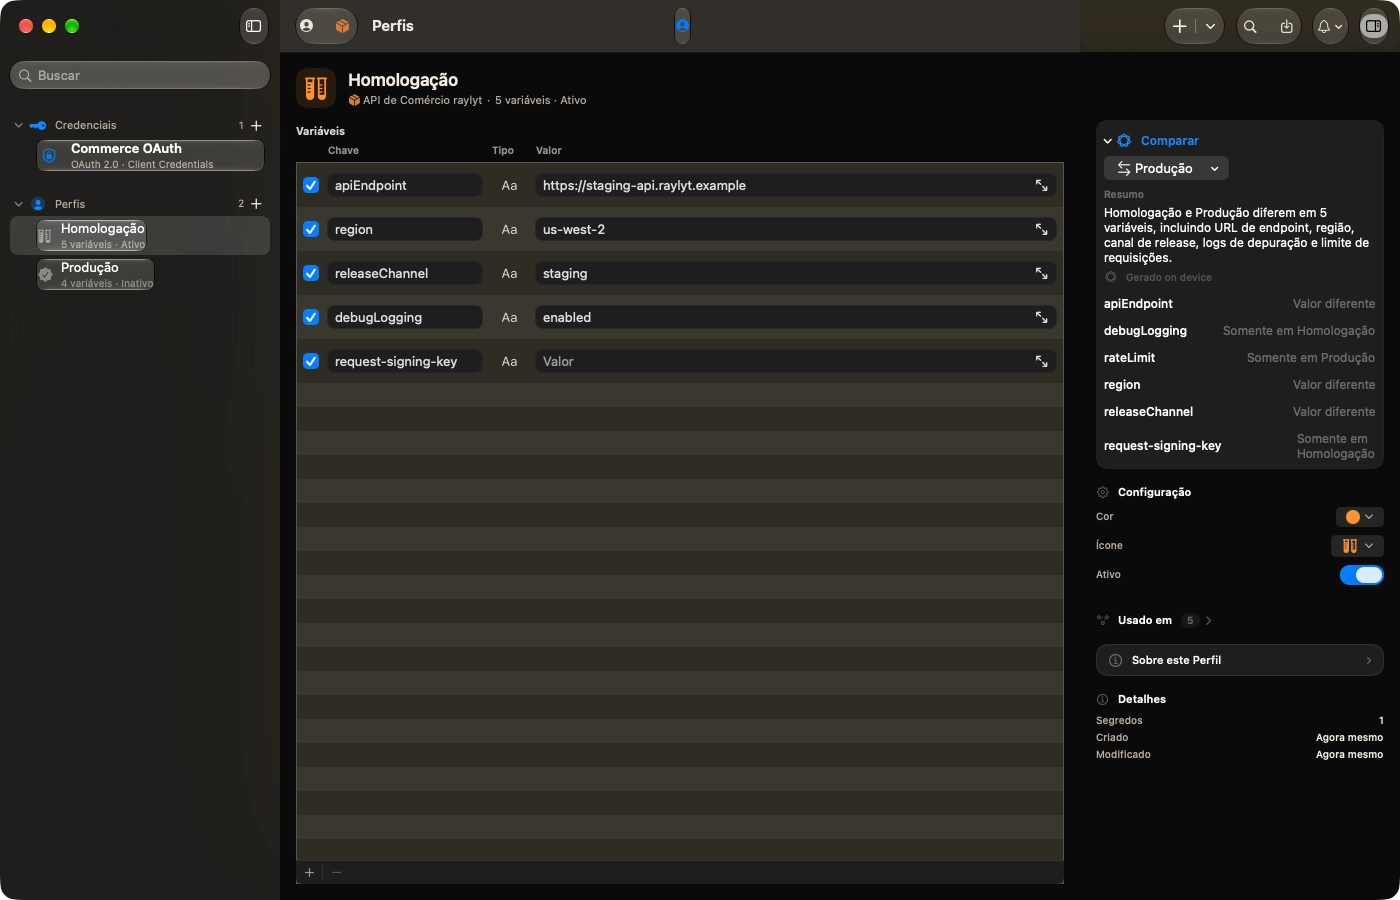Open Sobre este Perfil
This screenshot has width=1400, height=900.
1240,660
